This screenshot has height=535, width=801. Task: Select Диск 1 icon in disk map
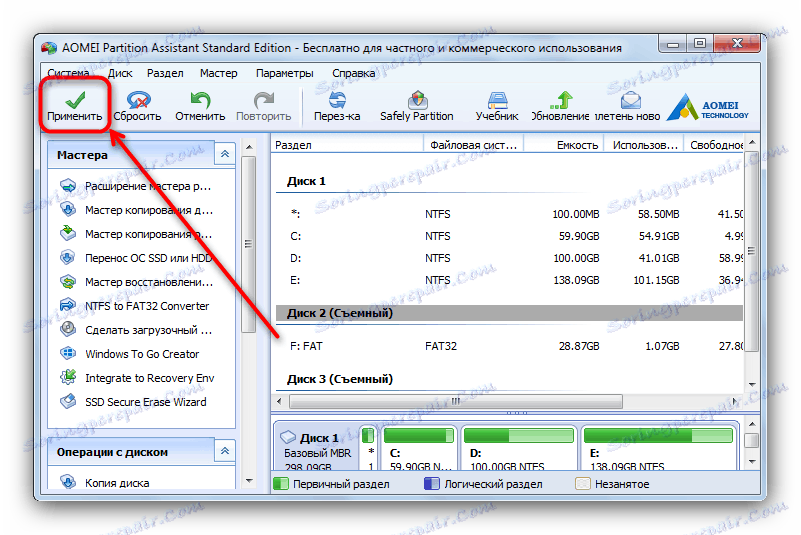click(x=288, y=437)
